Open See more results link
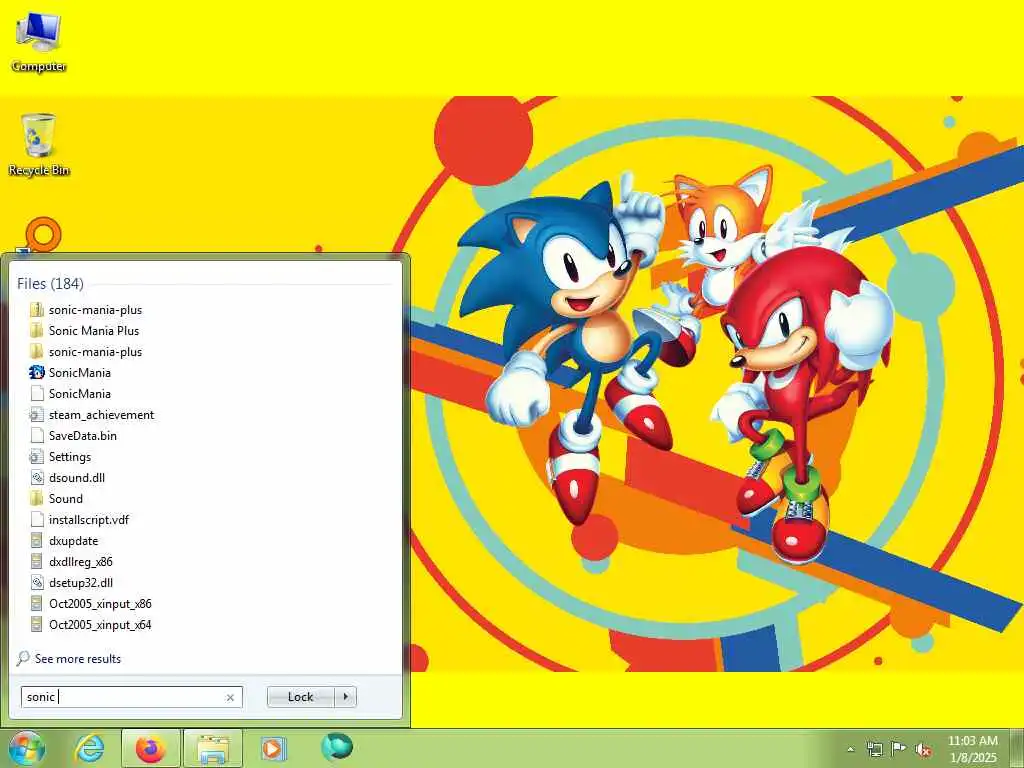 [x=78, y=659]
